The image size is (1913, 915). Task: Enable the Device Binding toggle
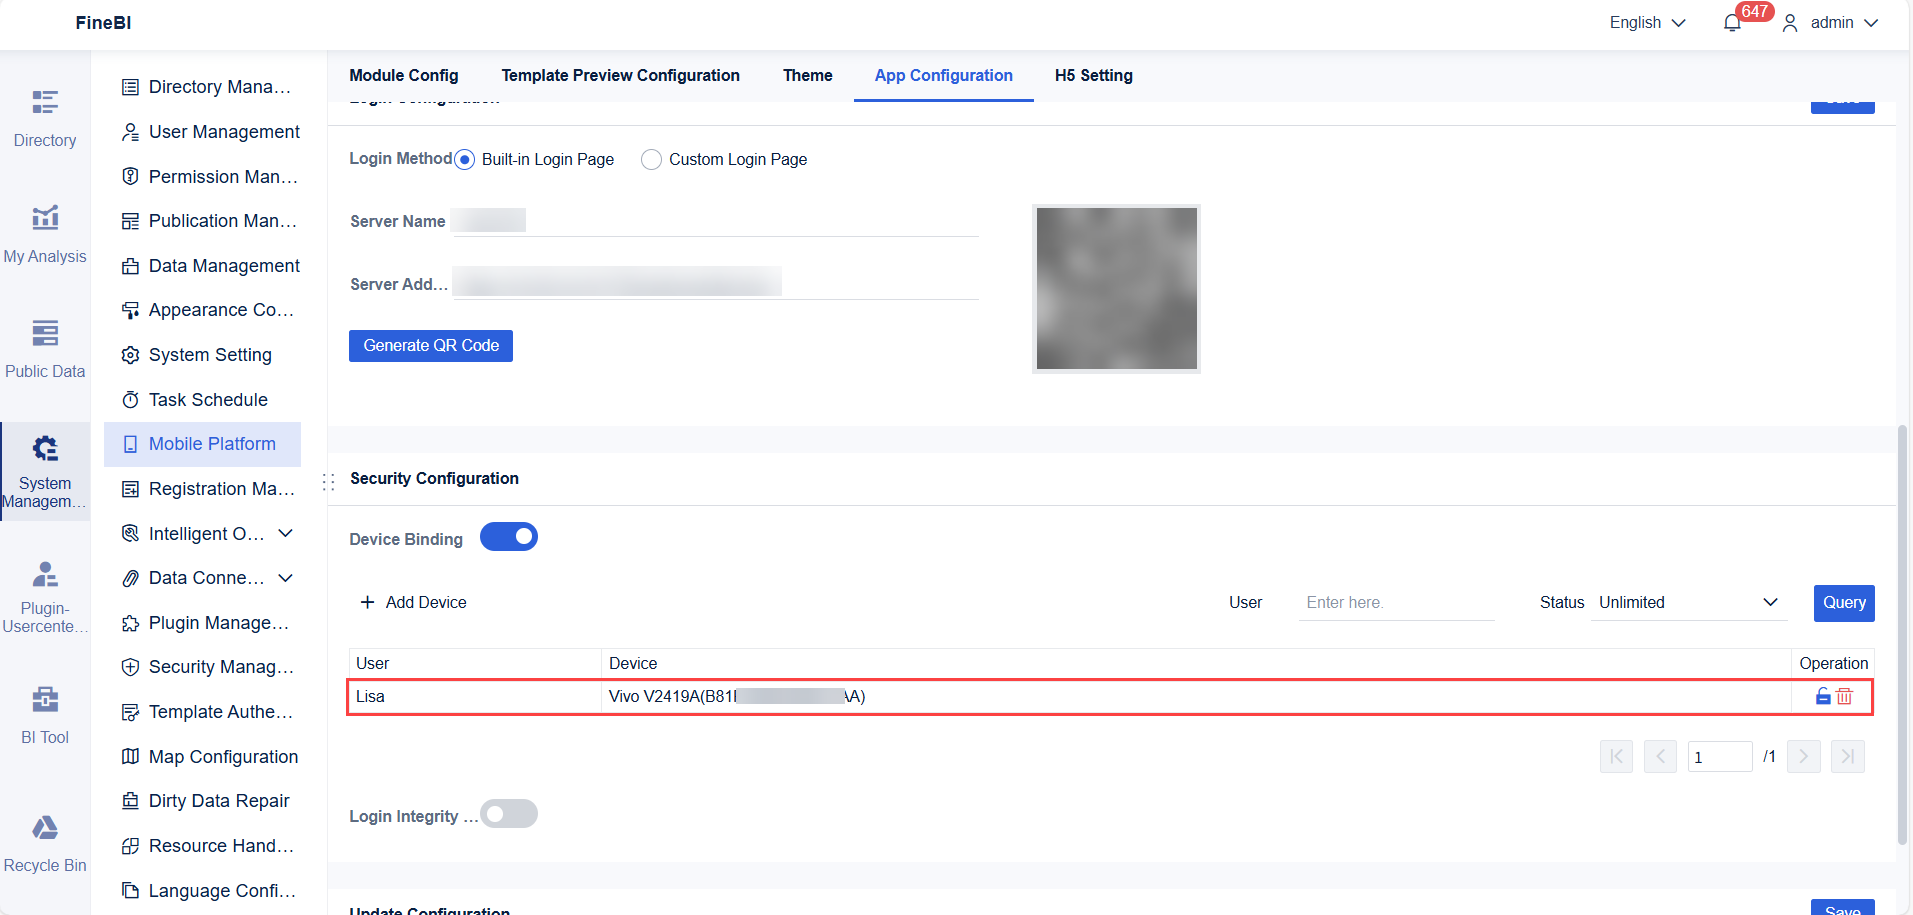pos(509,537)
